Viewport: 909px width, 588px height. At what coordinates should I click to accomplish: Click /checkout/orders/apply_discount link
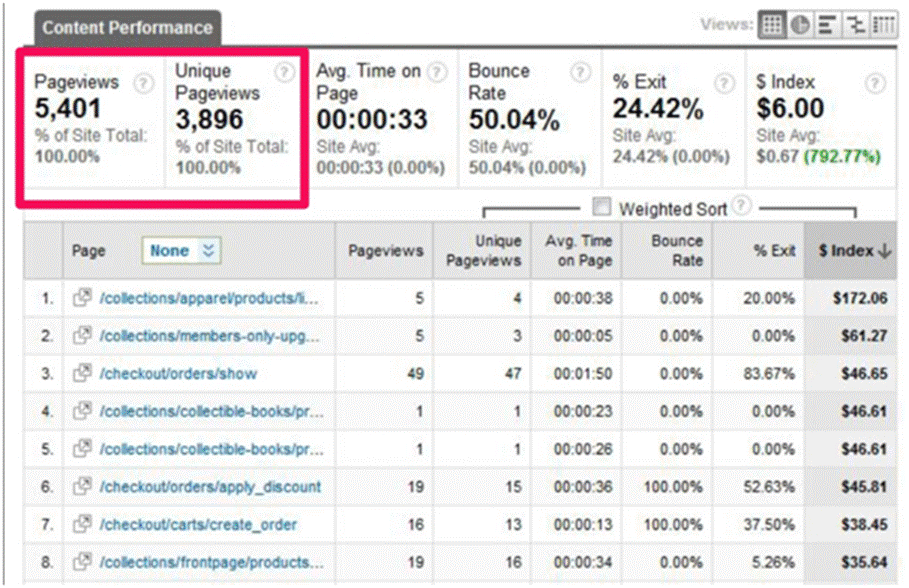pos(210,487)
